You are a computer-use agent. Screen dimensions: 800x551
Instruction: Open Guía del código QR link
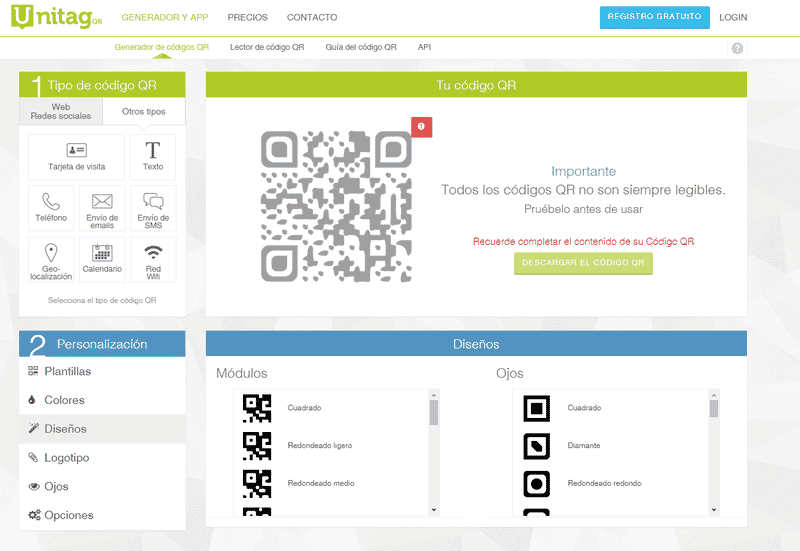pos(361,47)
